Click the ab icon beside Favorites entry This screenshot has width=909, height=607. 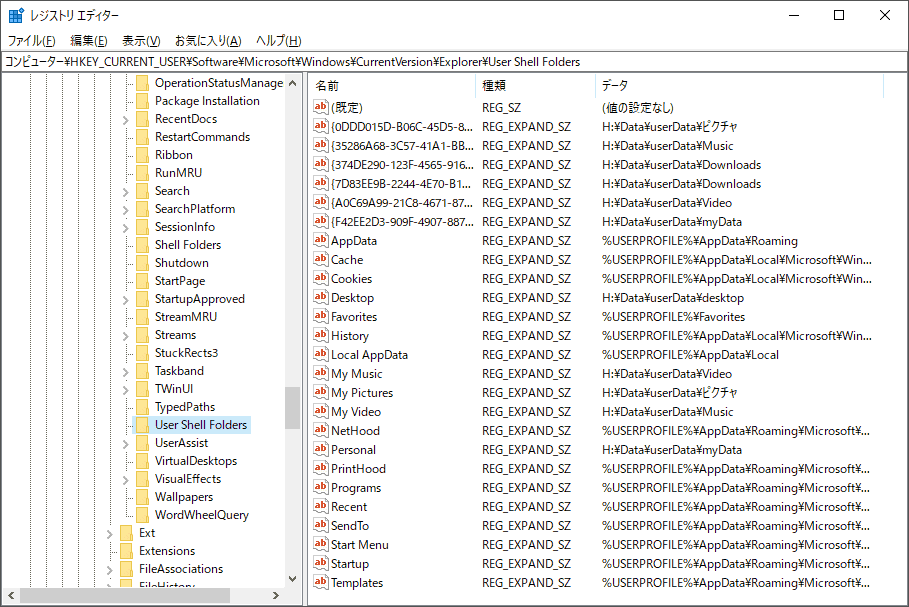321,317
